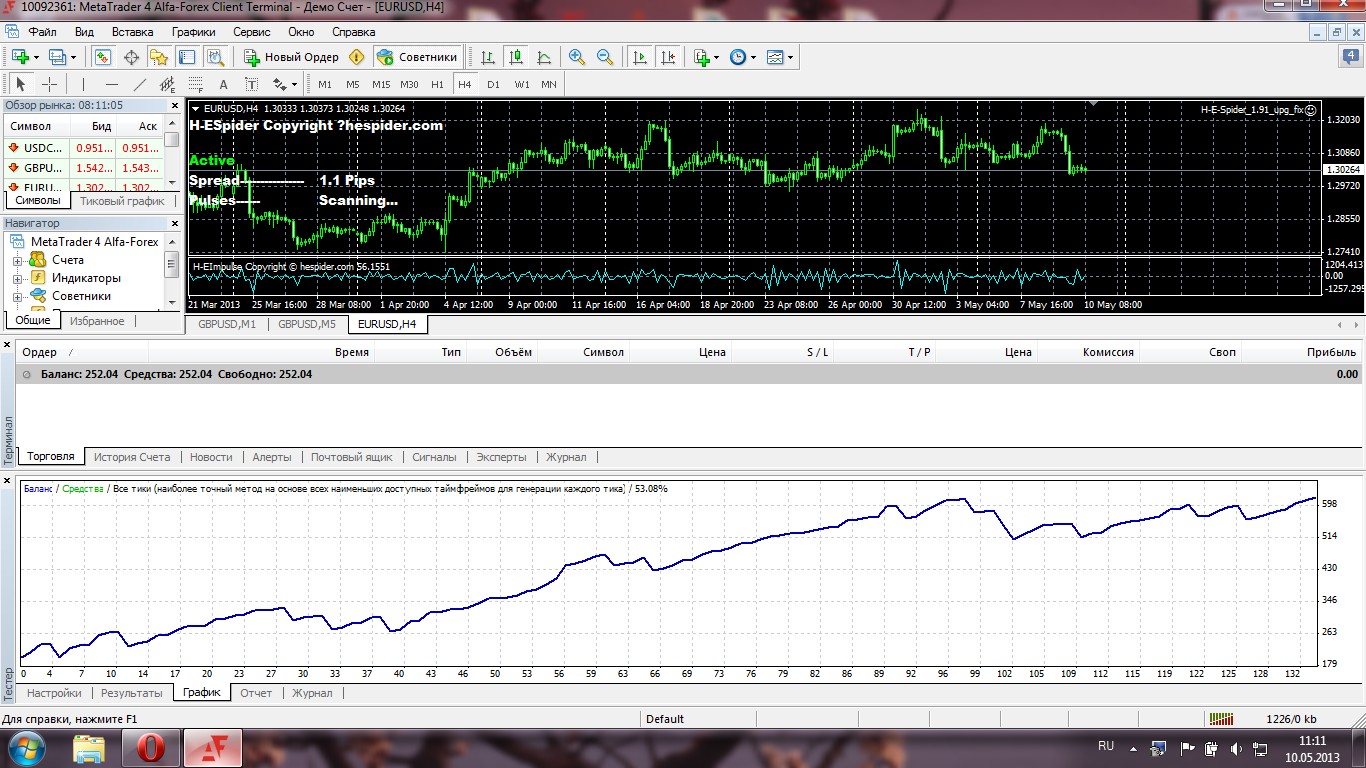Toggle the Strategy Tester magnifier icon
The width and height of the screenshot is (1366, 768).
(214, 57)
